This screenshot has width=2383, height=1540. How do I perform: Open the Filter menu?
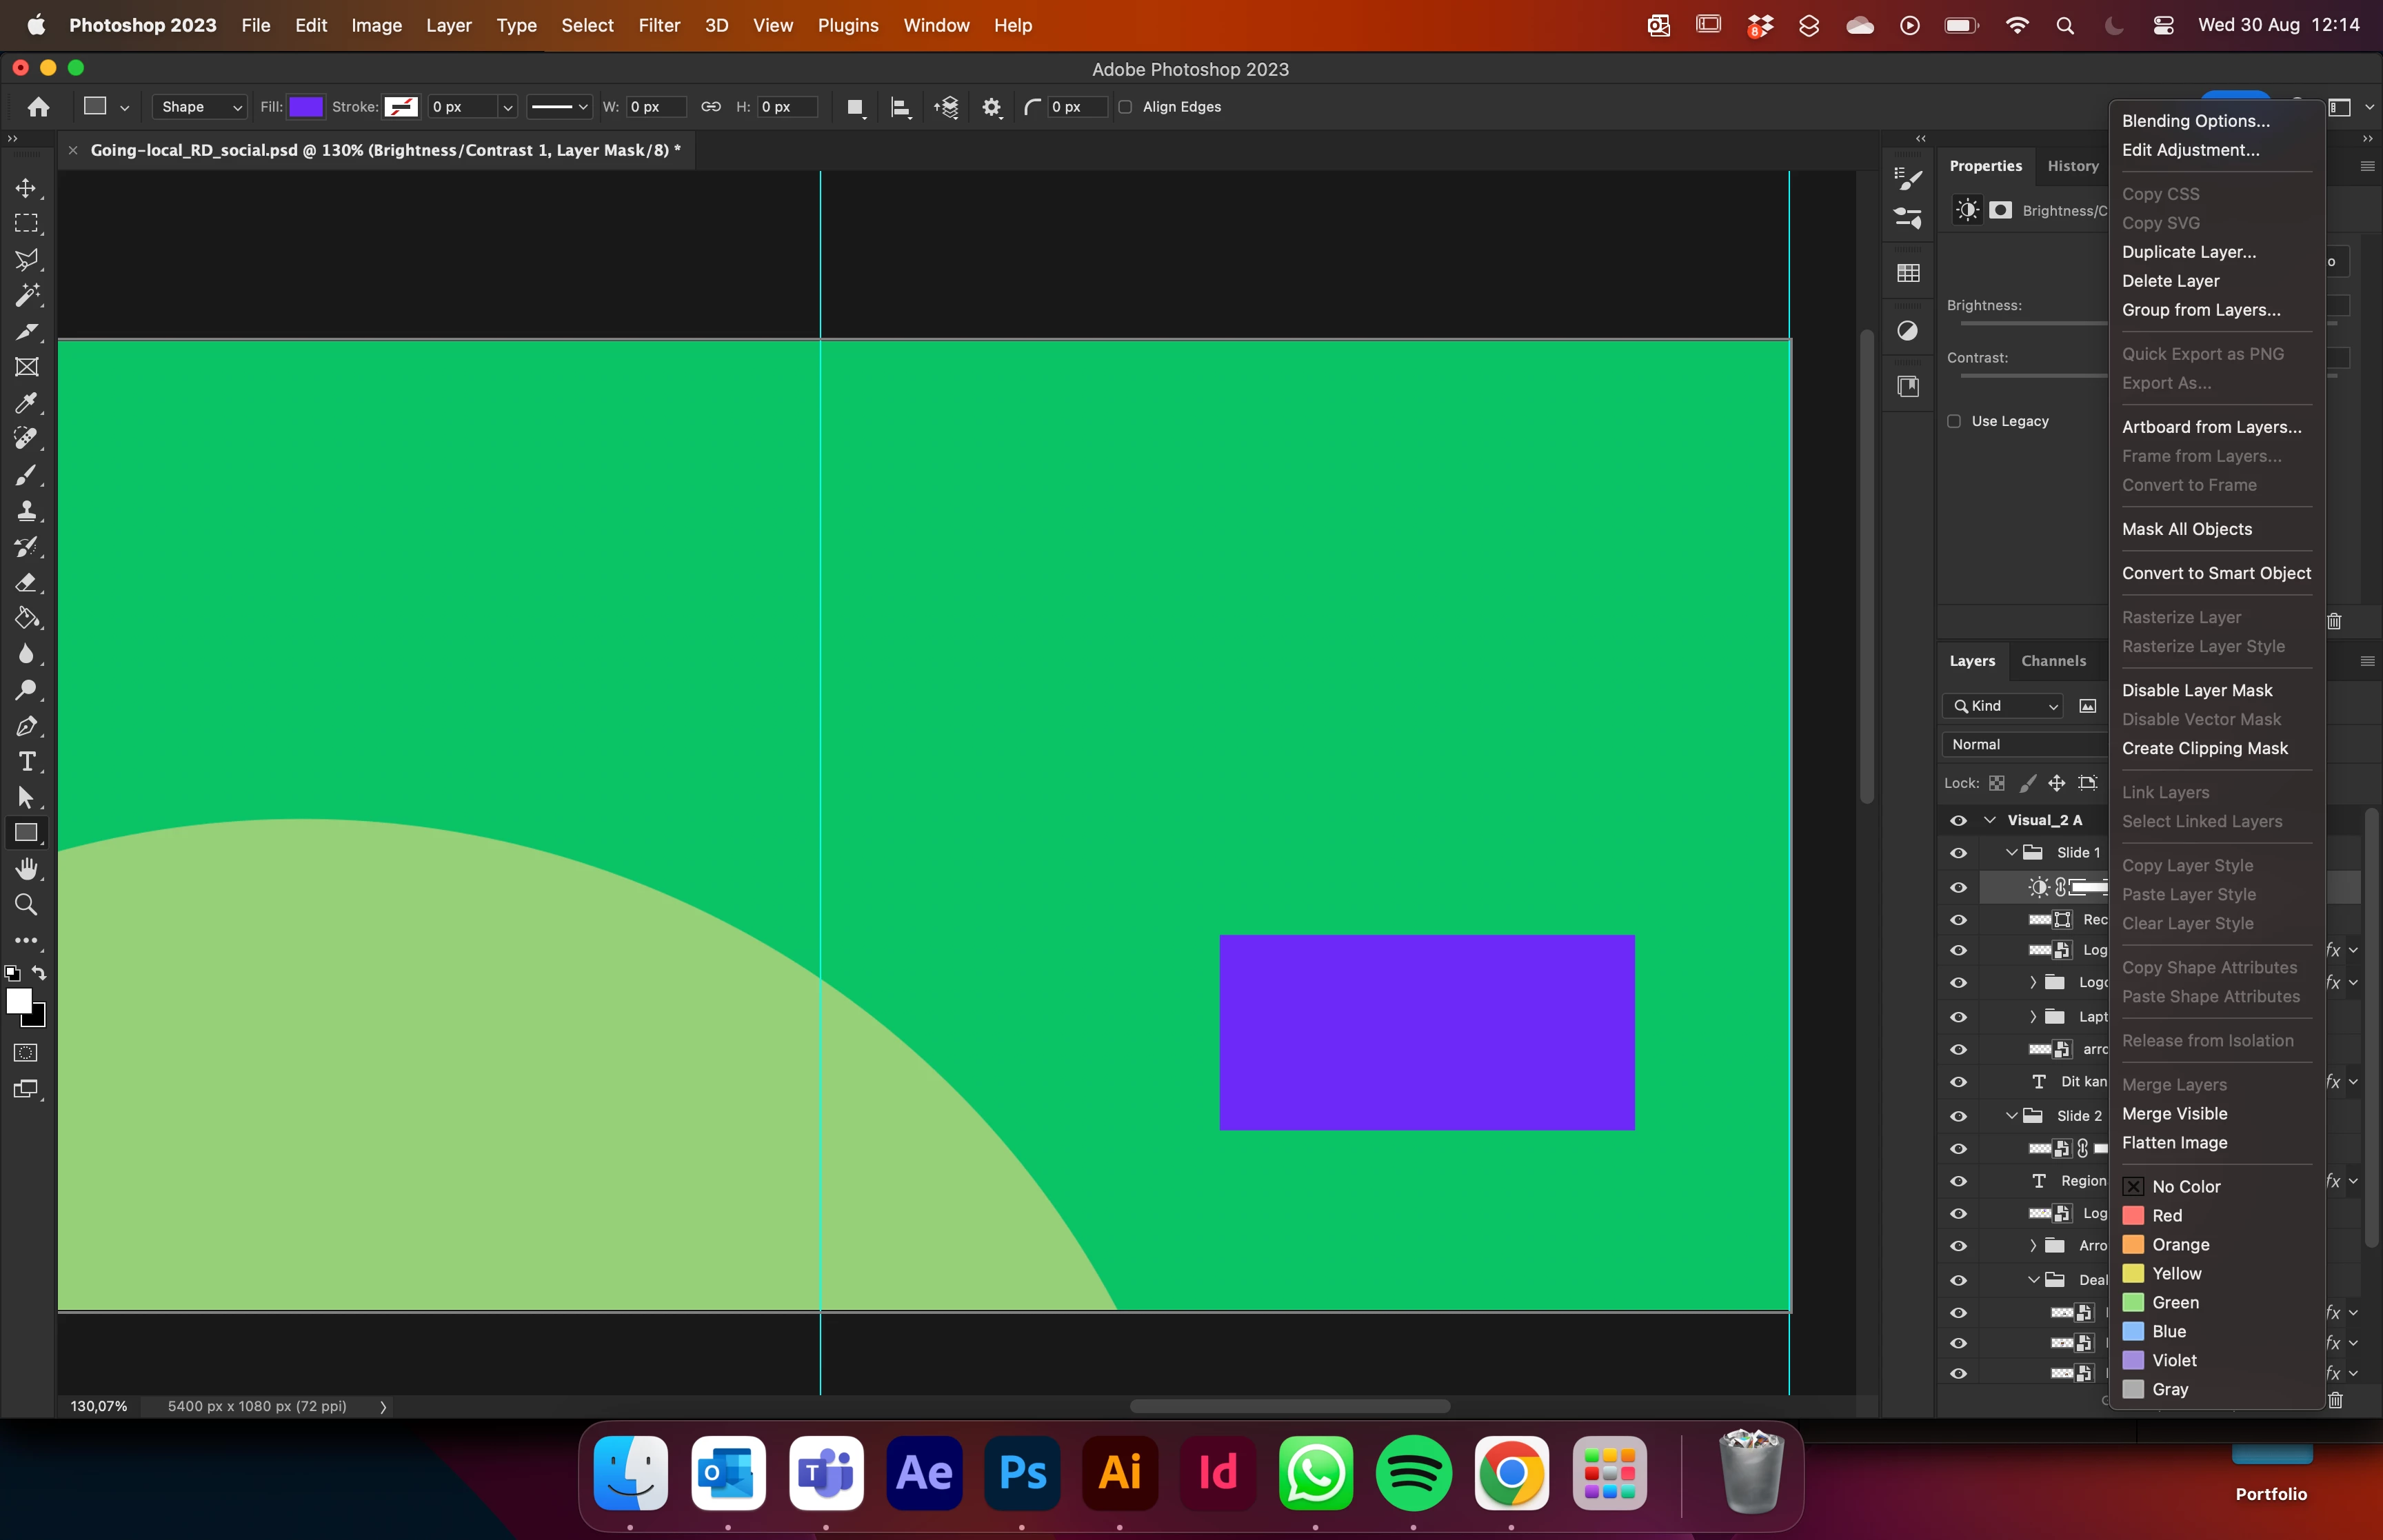point(658,25)
